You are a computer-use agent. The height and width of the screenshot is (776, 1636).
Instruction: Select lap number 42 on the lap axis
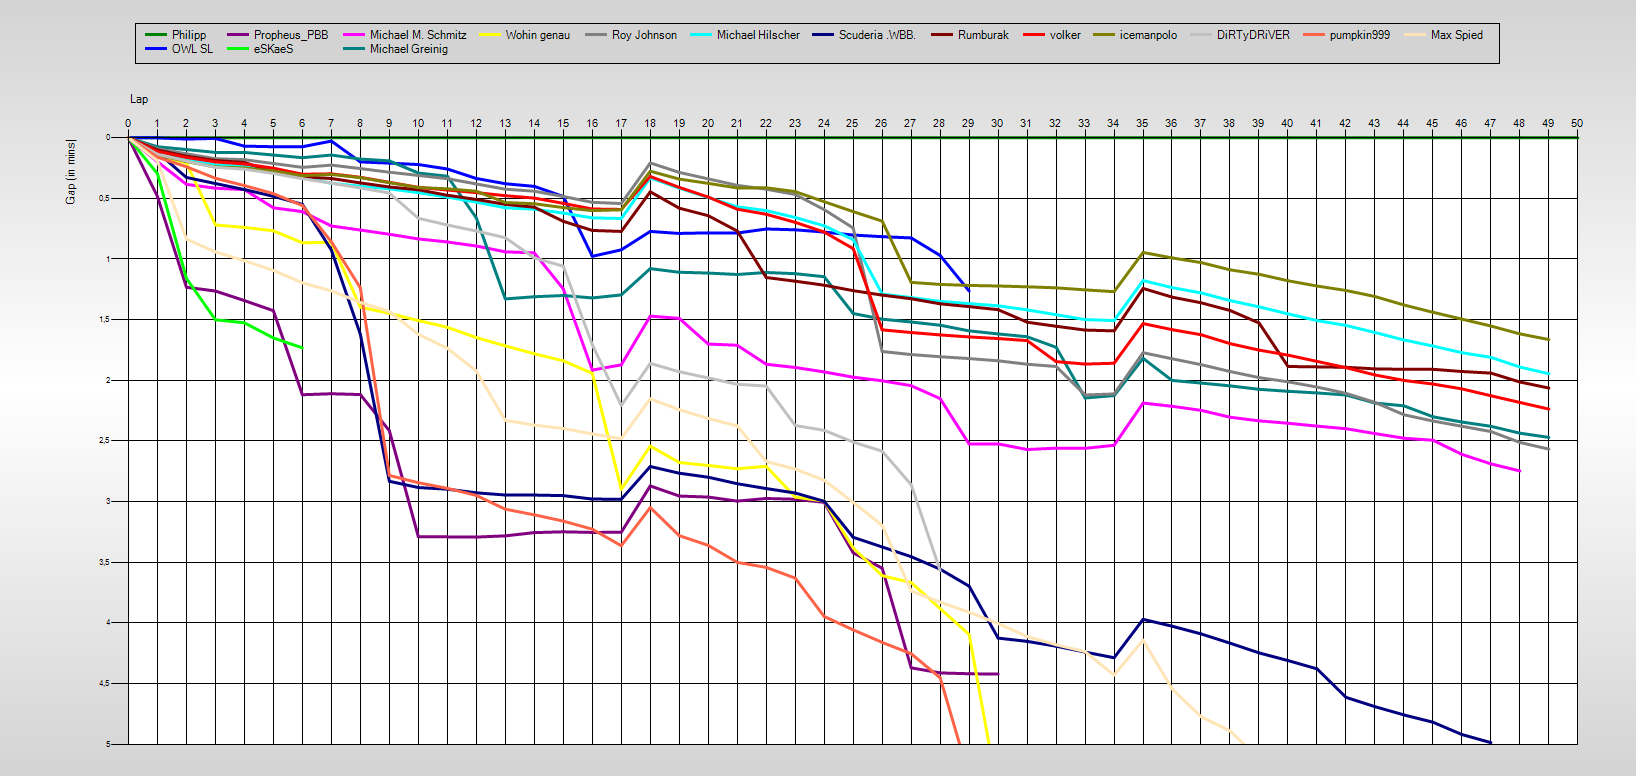1345,124
